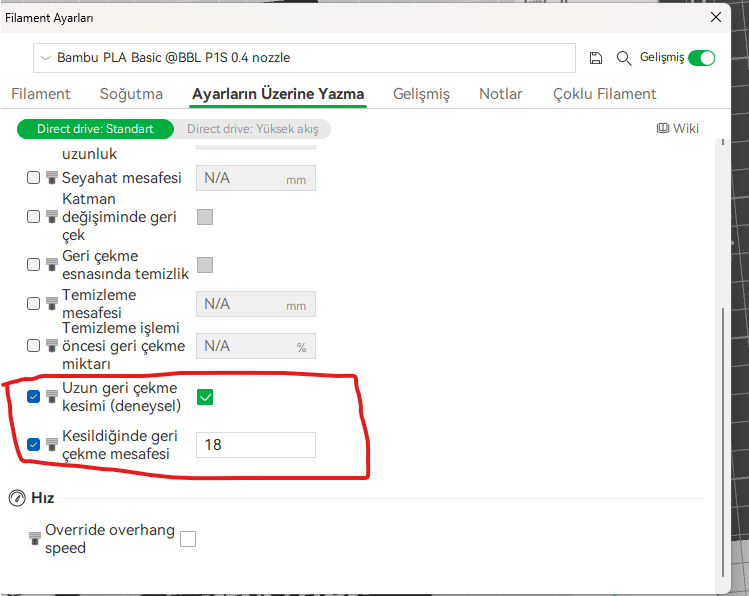Click the save preset floppy disk icon
Viewport: 749px width, 596px height.
coord(596,58)
